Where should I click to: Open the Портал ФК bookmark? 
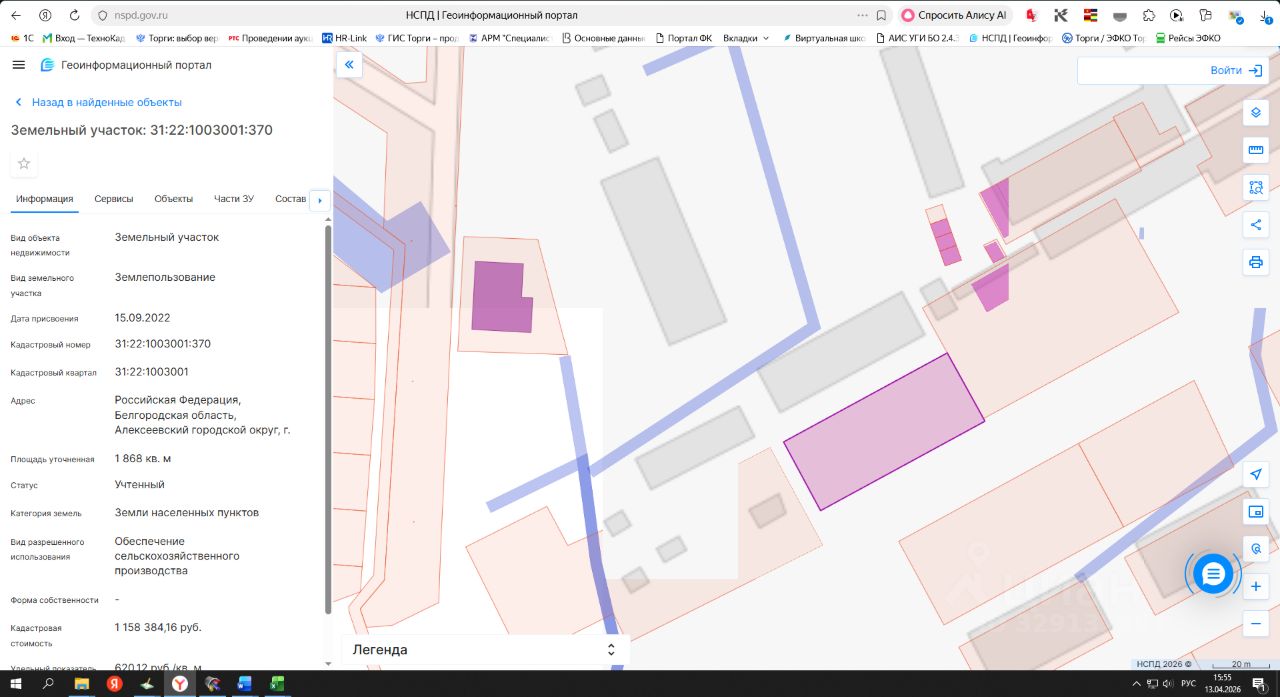(x=684, y=38)
